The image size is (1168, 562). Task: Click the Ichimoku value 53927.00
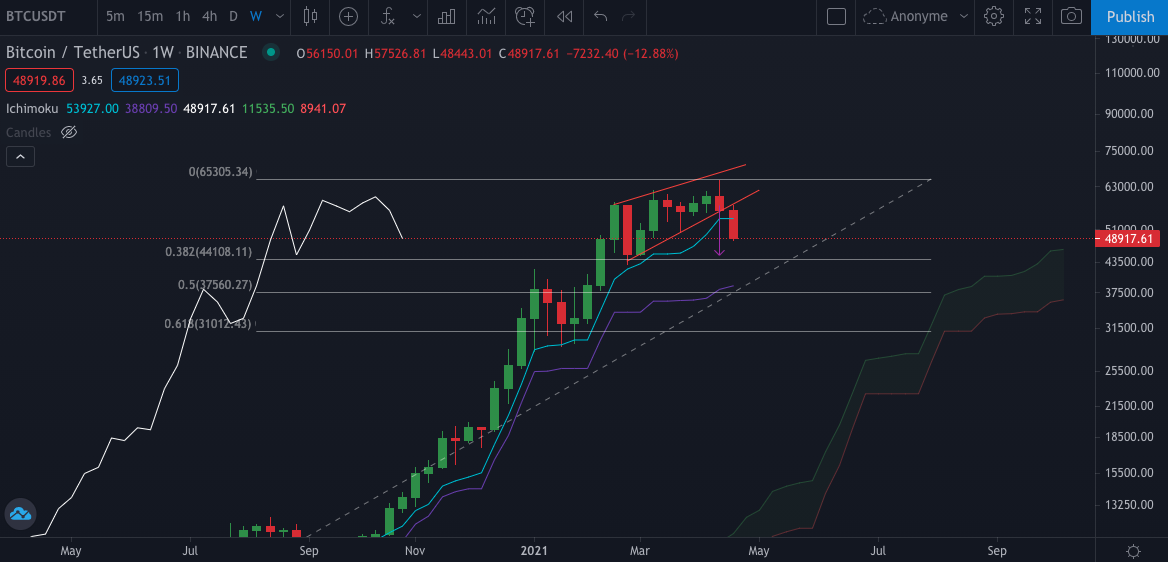click(x=91, y=108)
